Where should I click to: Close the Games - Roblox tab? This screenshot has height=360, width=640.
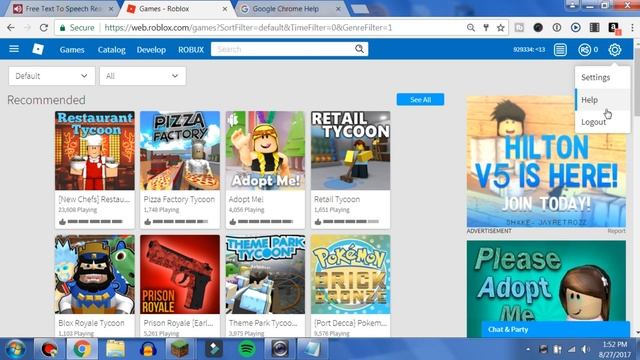tap(224, 9)
